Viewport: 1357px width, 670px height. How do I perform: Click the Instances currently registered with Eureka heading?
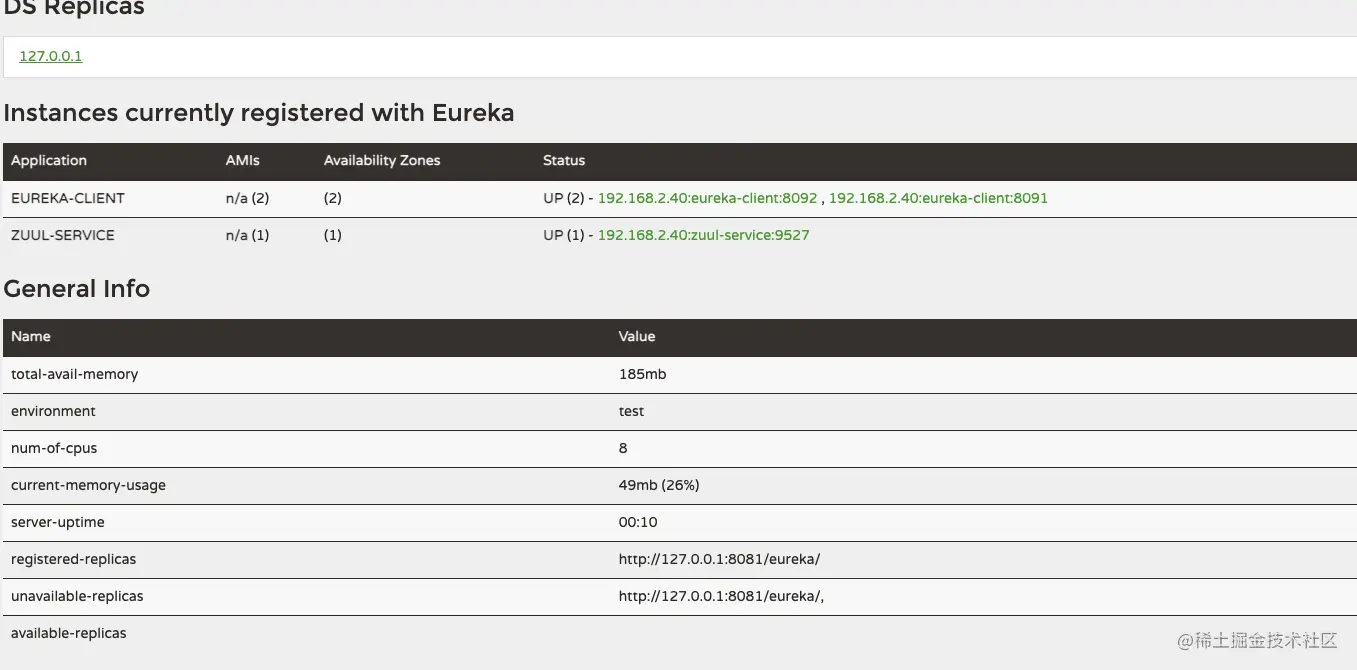(259, 113)
